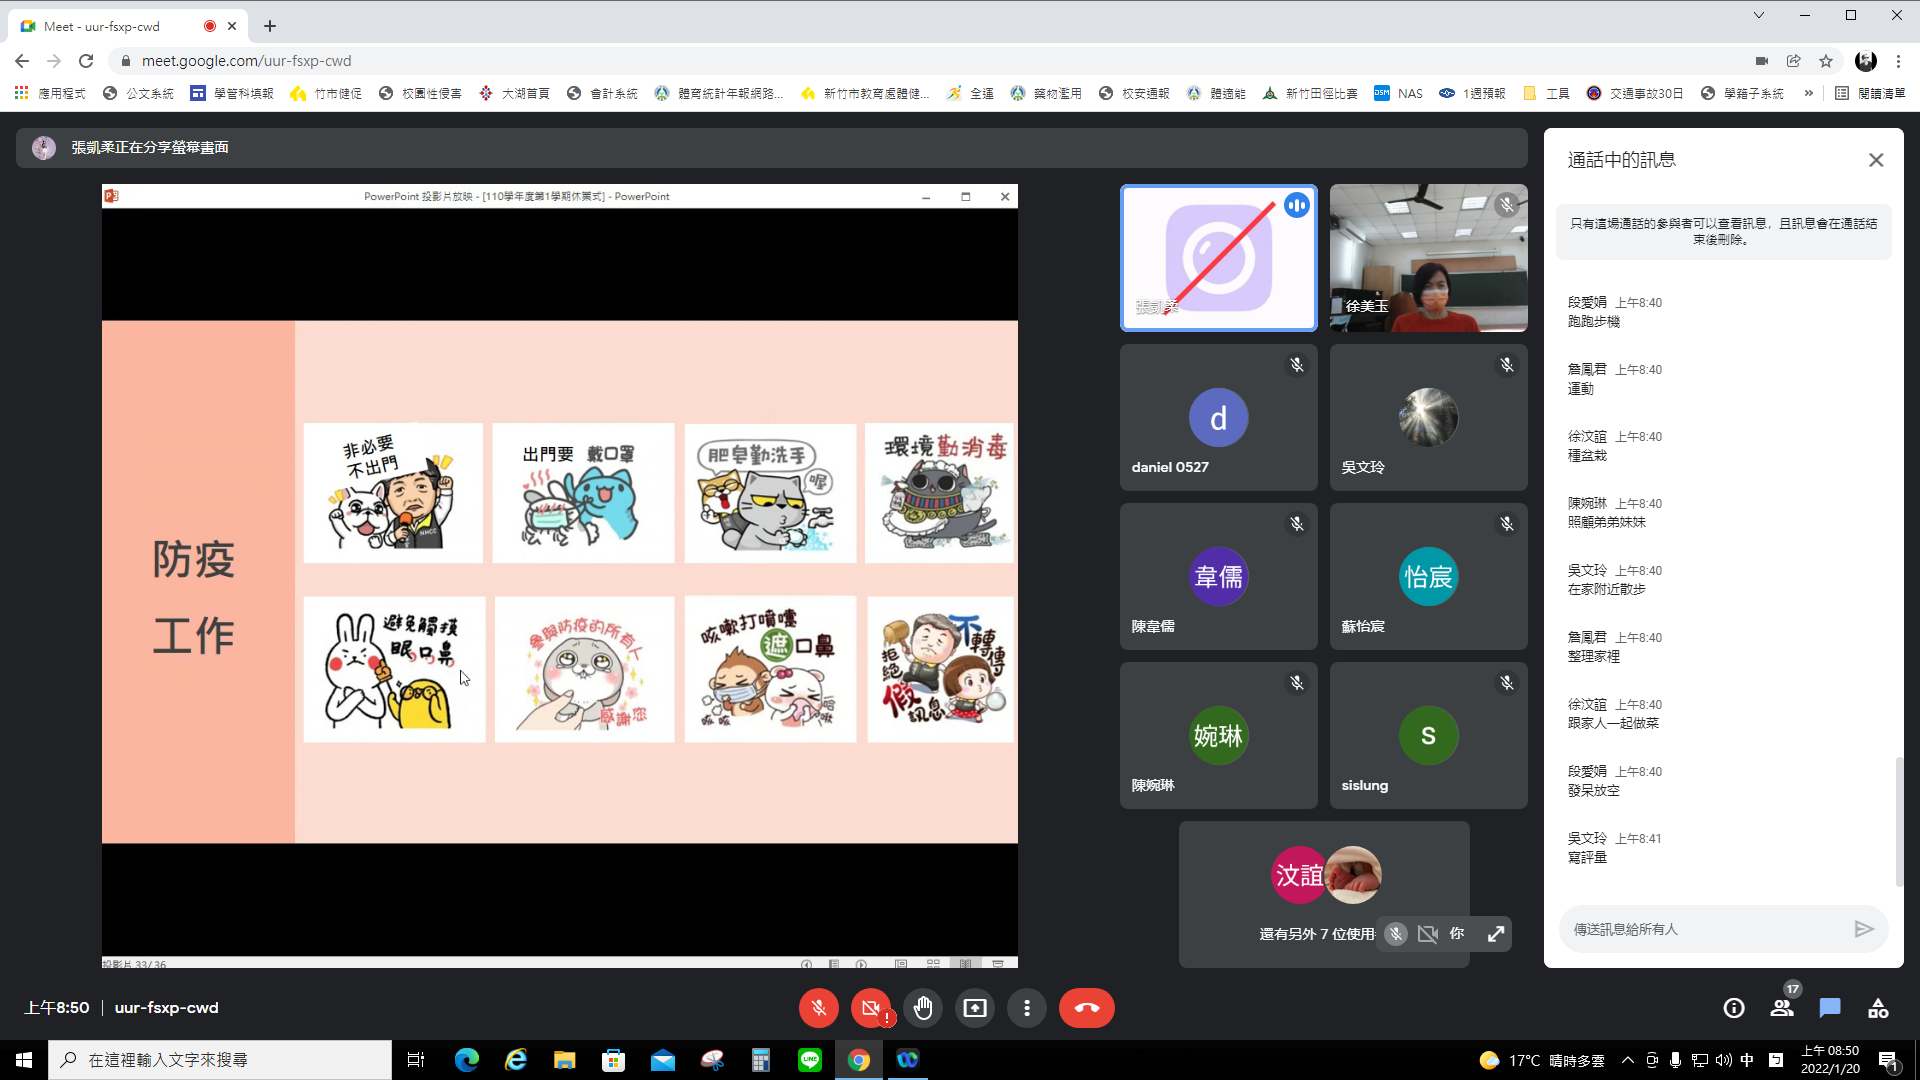
Task: Open the NAS bookmark
Action: [1398, 93]
